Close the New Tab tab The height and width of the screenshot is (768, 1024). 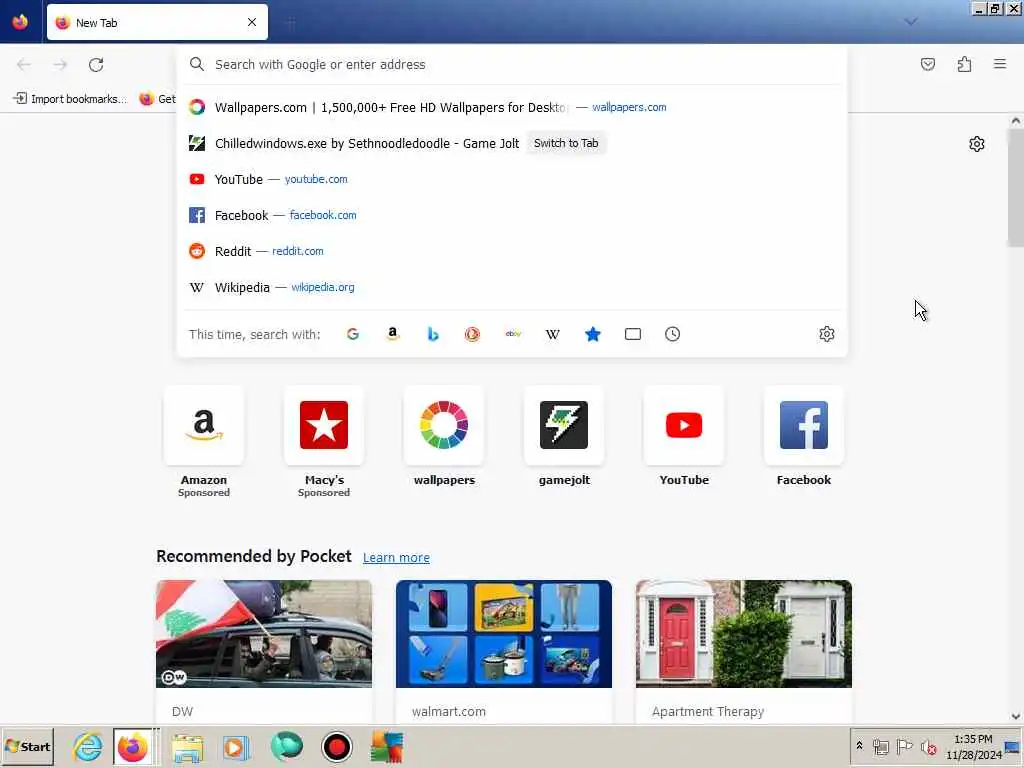252,22
